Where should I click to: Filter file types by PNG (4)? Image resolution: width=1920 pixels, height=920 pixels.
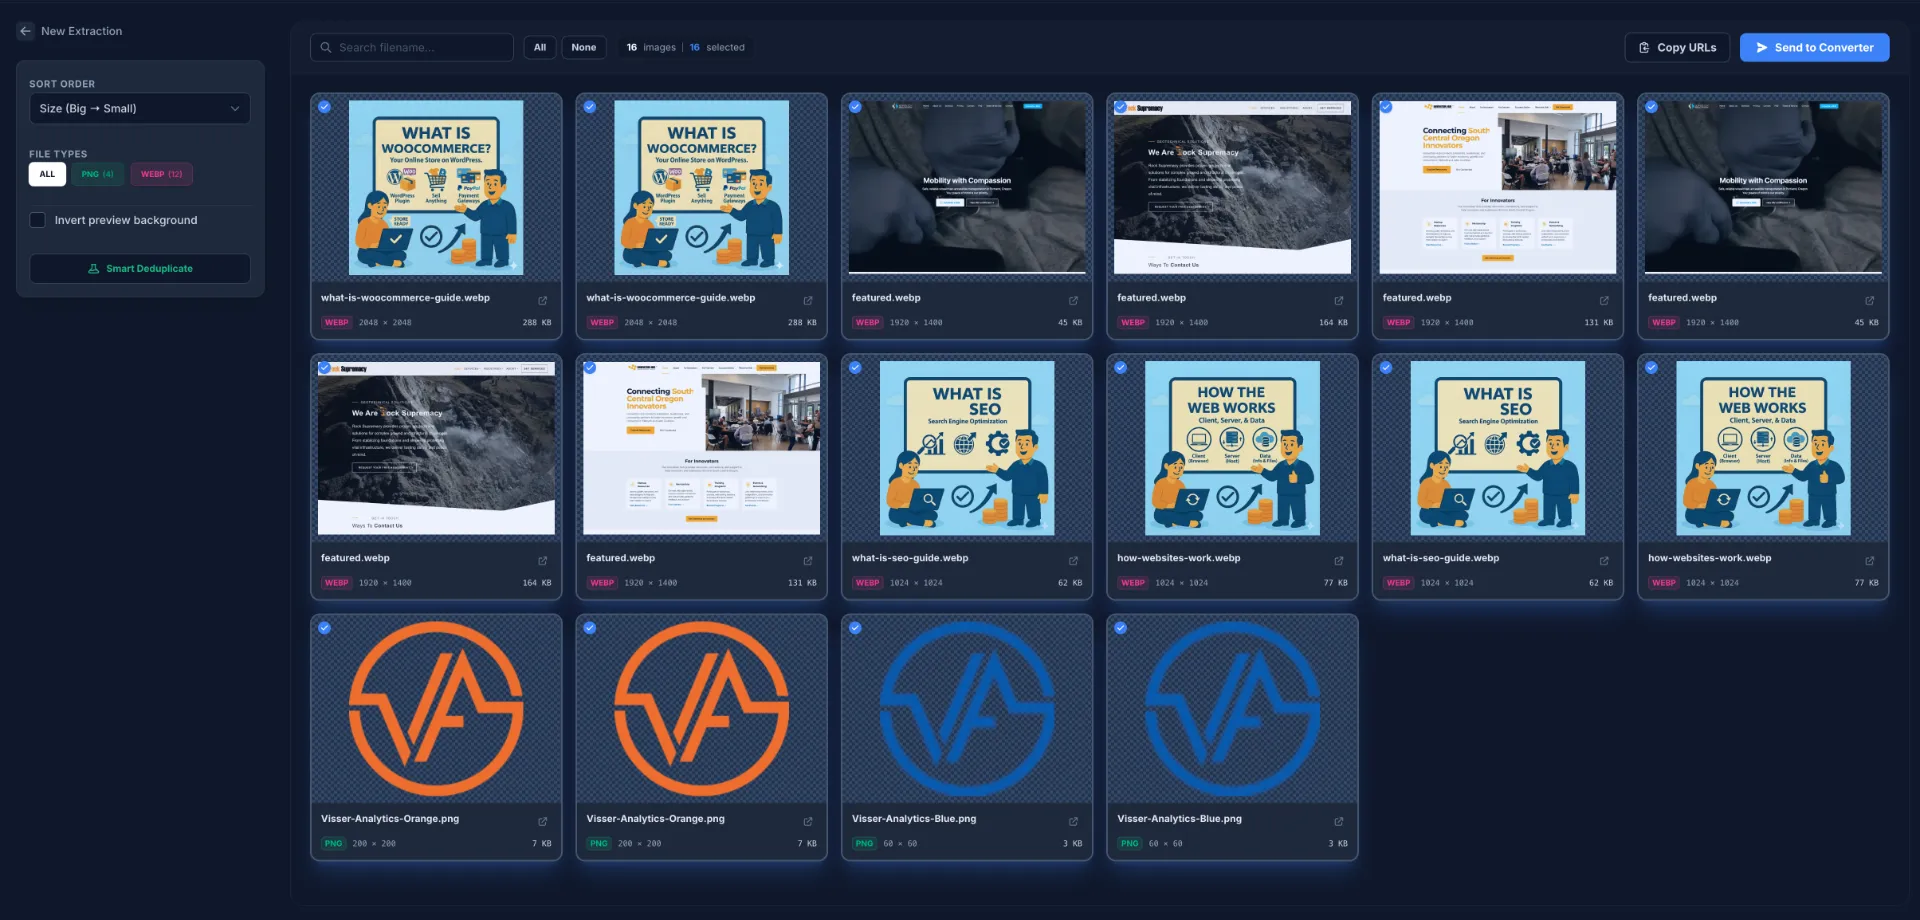click(97, 174)
